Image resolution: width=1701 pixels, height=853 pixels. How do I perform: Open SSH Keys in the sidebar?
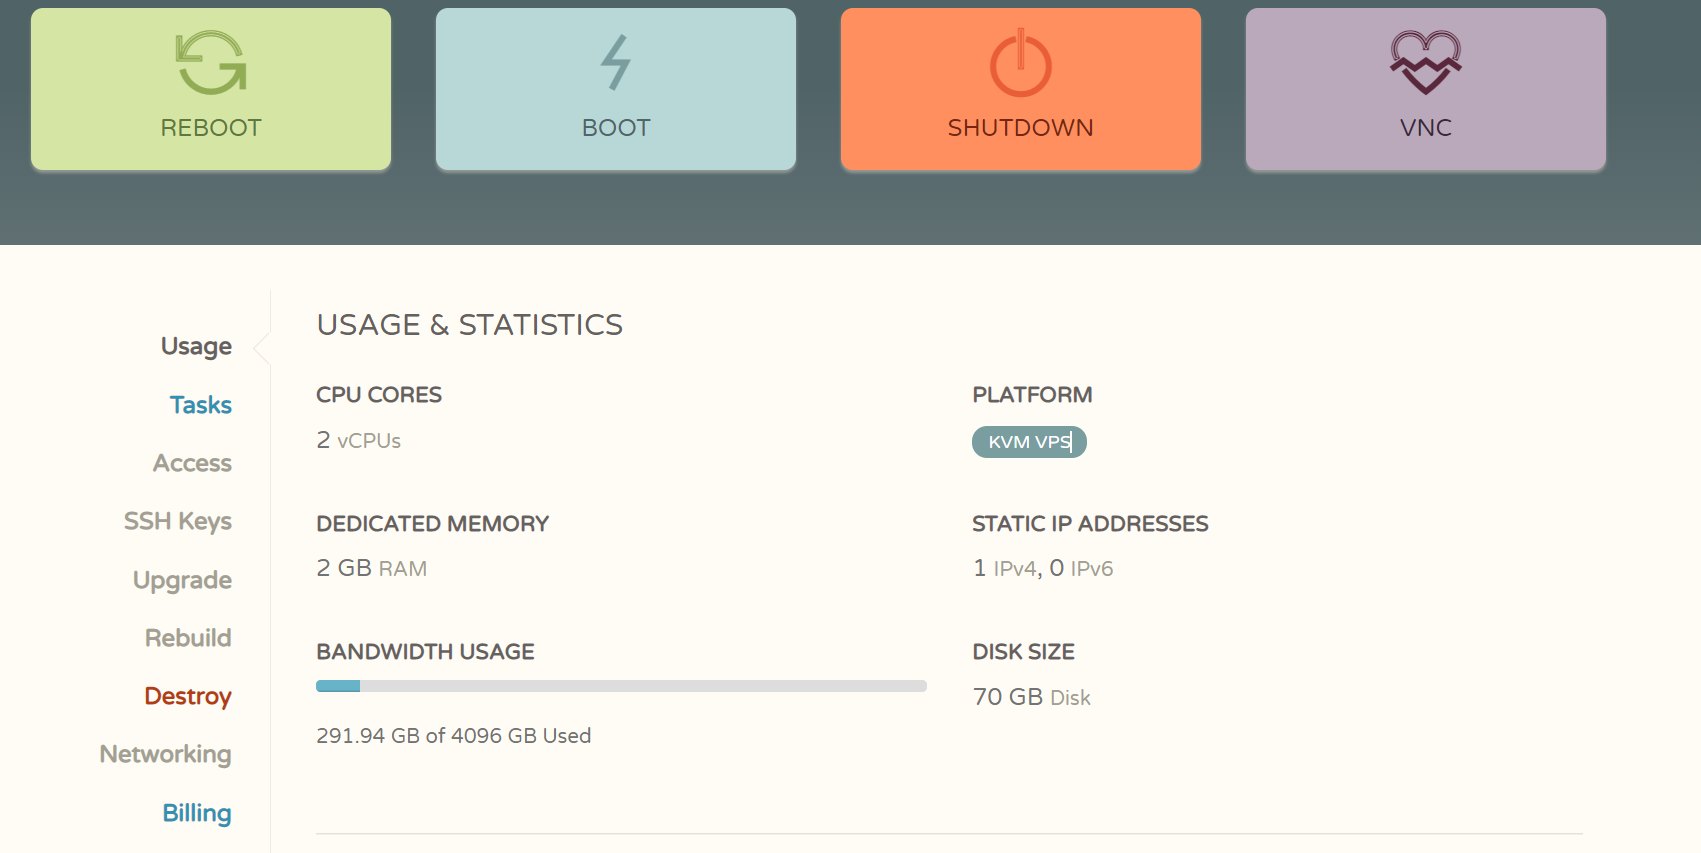[178, 521]
